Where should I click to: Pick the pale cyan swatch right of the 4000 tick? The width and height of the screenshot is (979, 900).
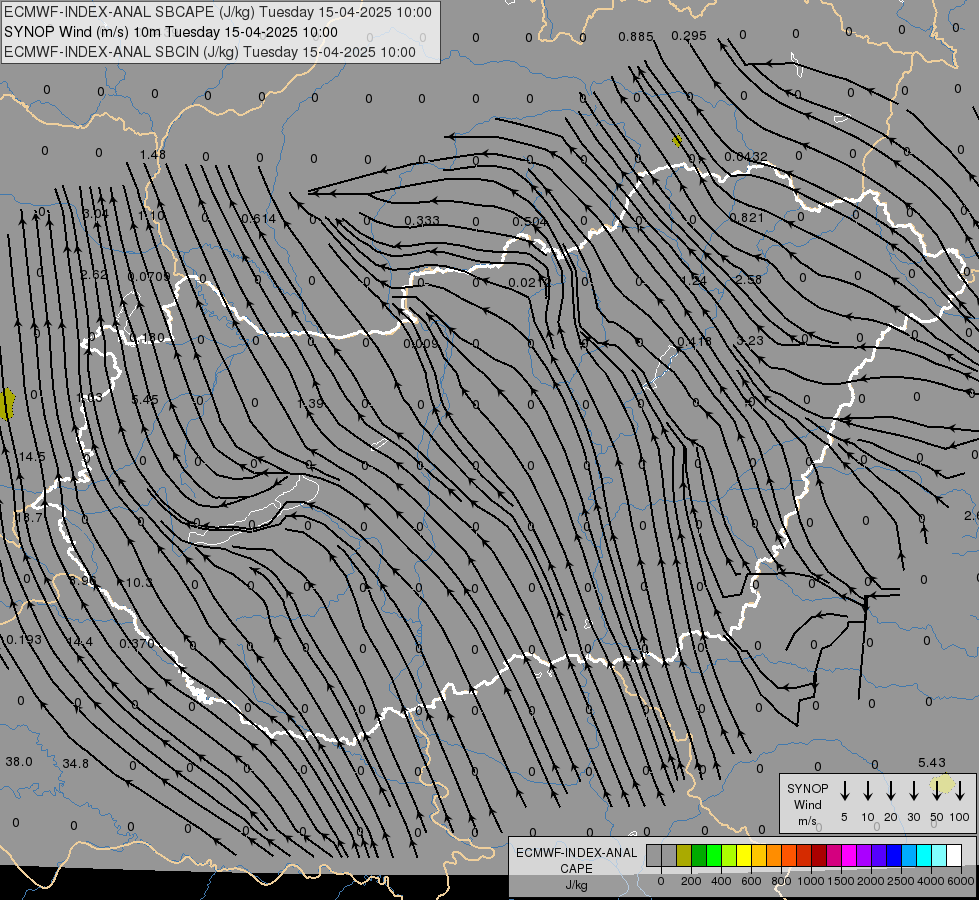pyautogui.click(x=938, y=855)
